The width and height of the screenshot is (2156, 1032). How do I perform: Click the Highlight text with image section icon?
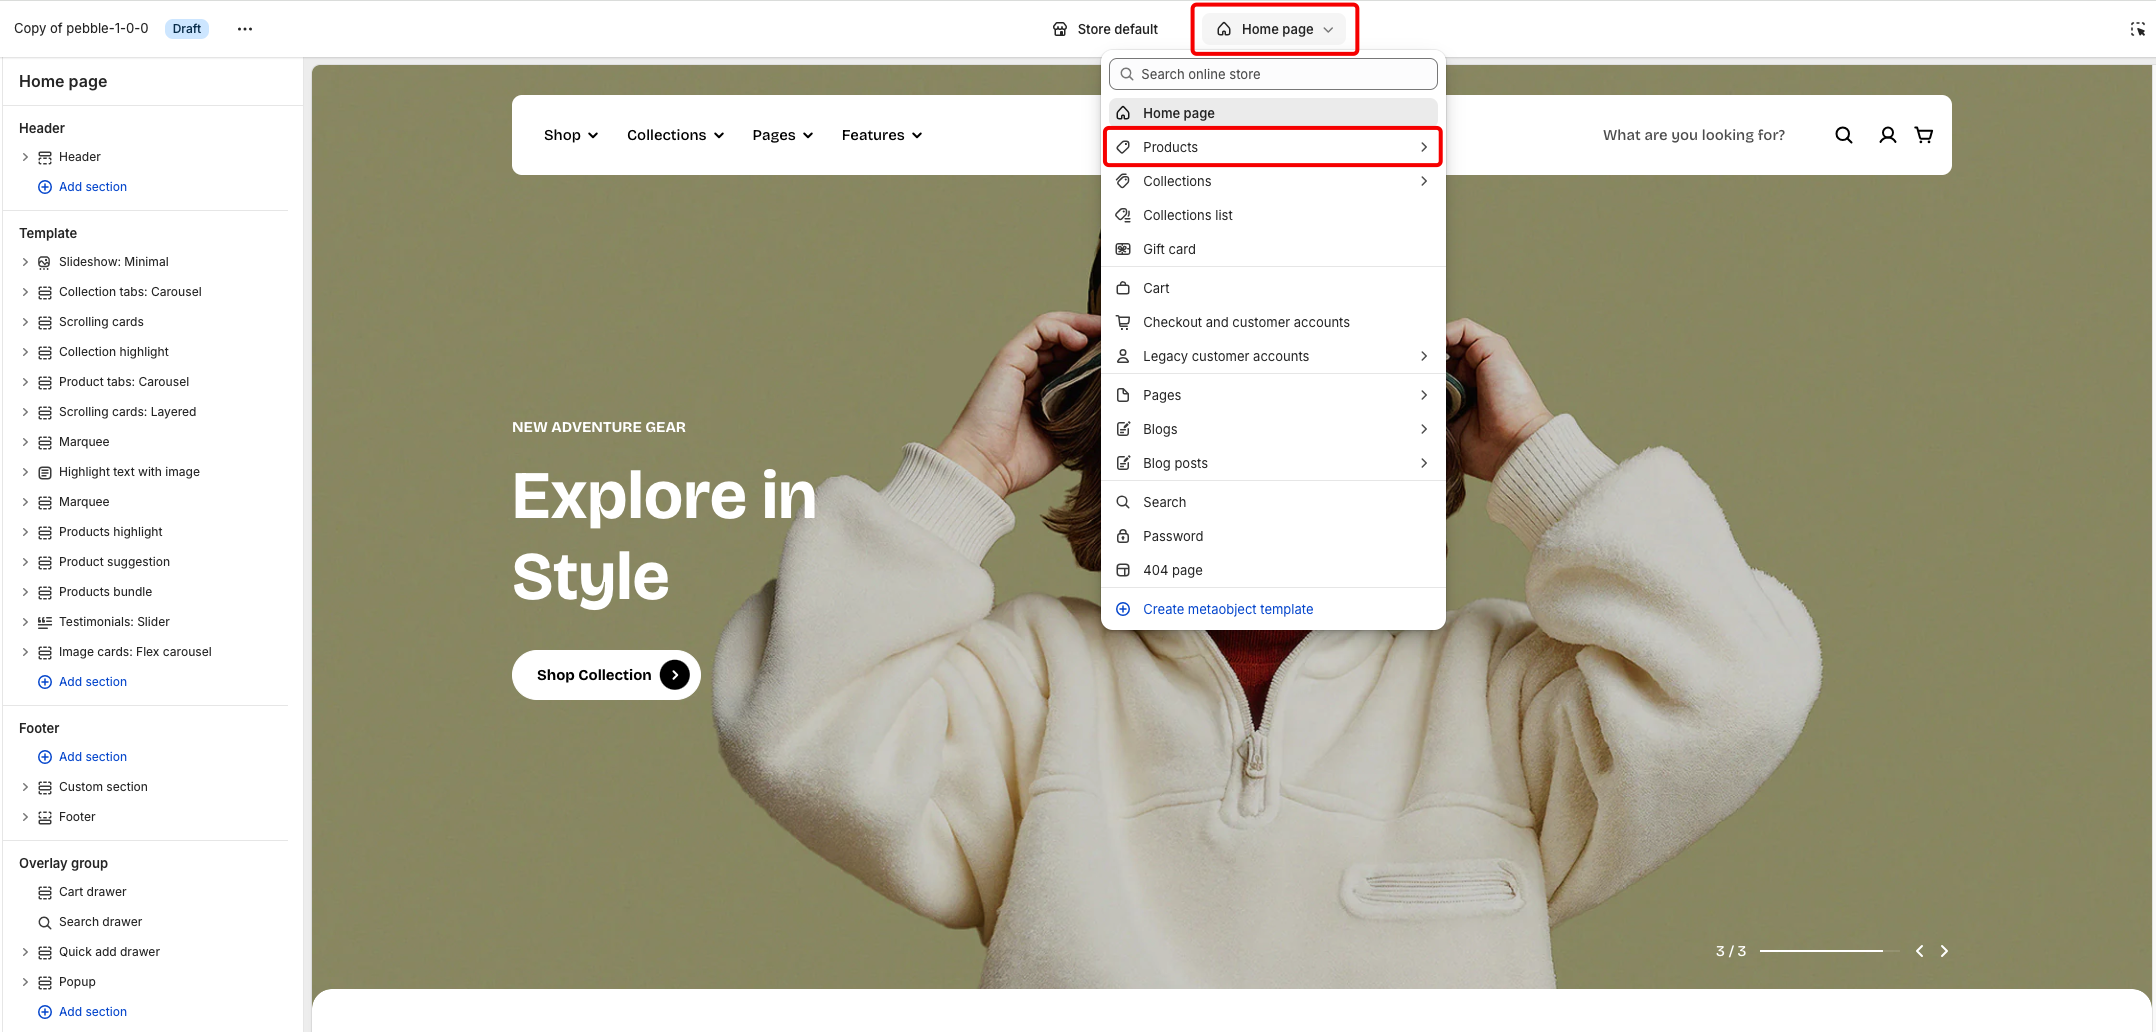coord(44,472)
